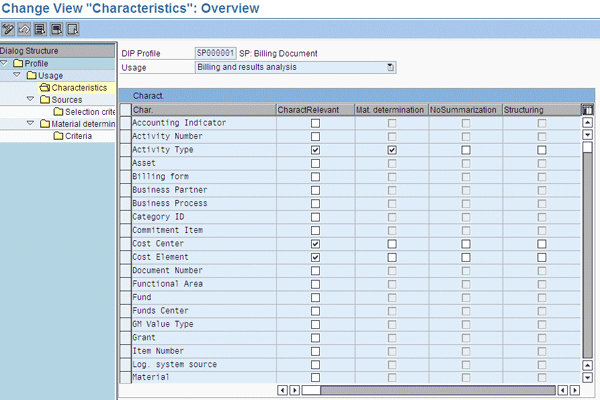This screenshot has width=600, height=400.
Task: Select the Activity Type row selector
Action: [x=126, y=150]
